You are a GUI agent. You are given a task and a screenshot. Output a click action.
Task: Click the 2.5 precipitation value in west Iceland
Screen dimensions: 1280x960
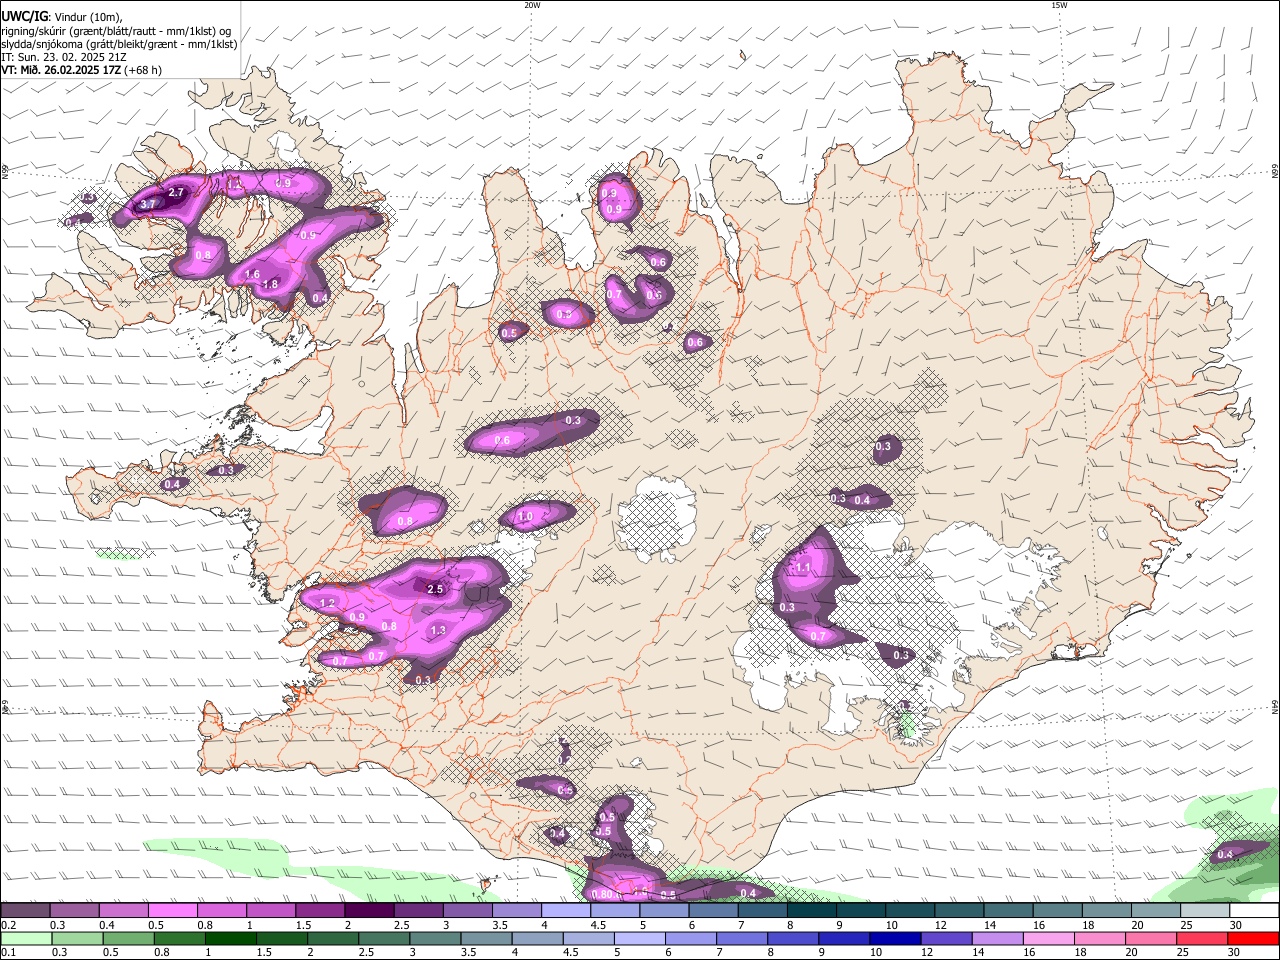coord(435,590)
